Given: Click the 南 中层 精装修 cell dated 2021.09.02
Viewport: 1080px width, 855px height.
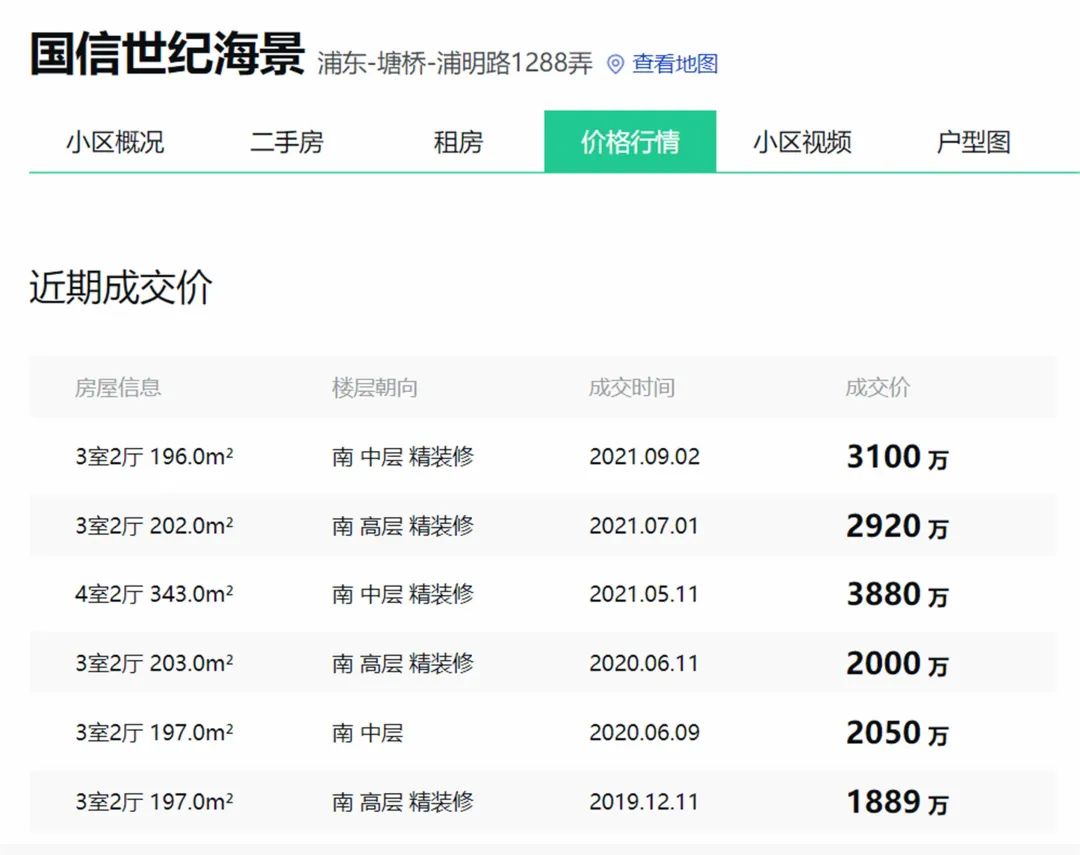Looking at the screenshot, I should pyautogui.click(x=403, y=456).
